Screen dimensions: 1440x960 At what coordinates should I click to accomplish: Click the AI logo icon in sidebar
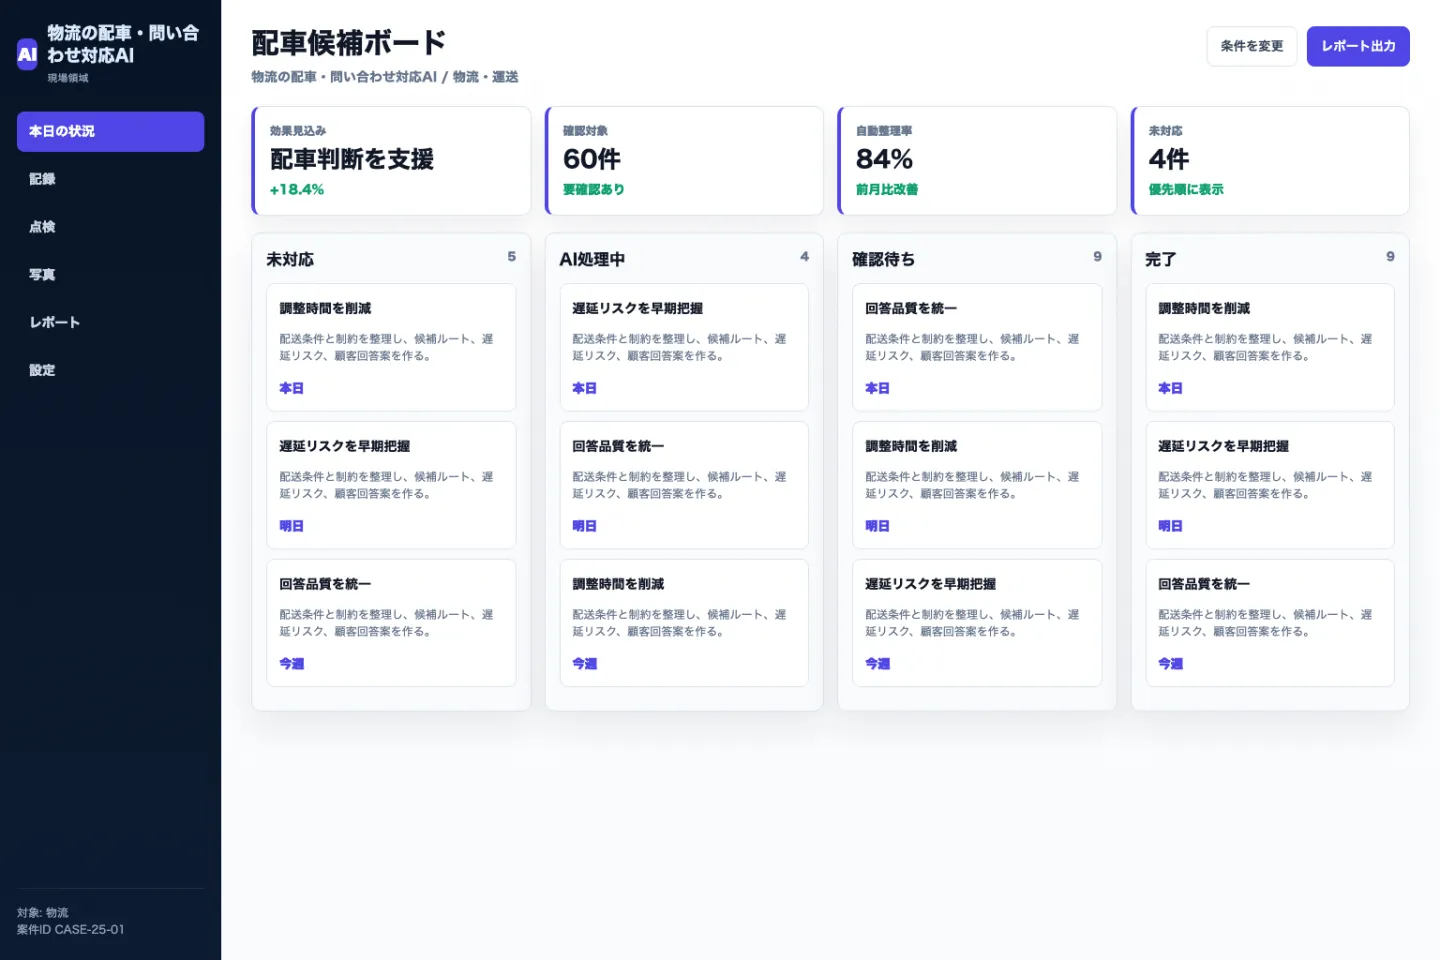[x=27, y=54]
